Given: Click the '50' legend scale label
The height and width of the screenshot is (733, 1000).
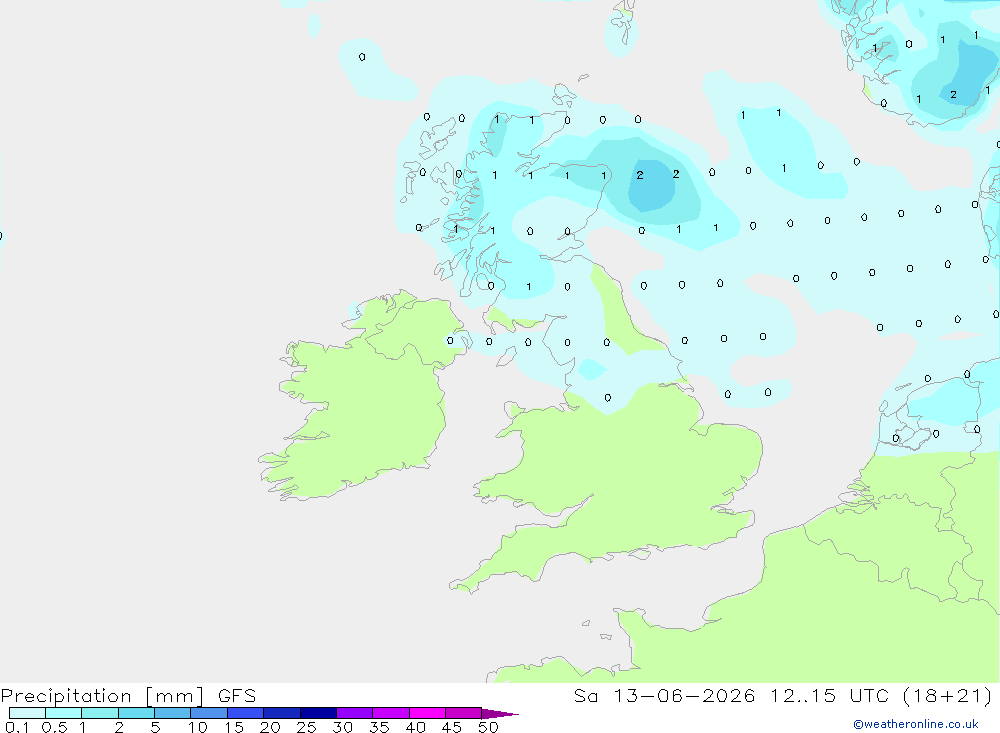Looking at the screenshot, I should pos(488,727).
